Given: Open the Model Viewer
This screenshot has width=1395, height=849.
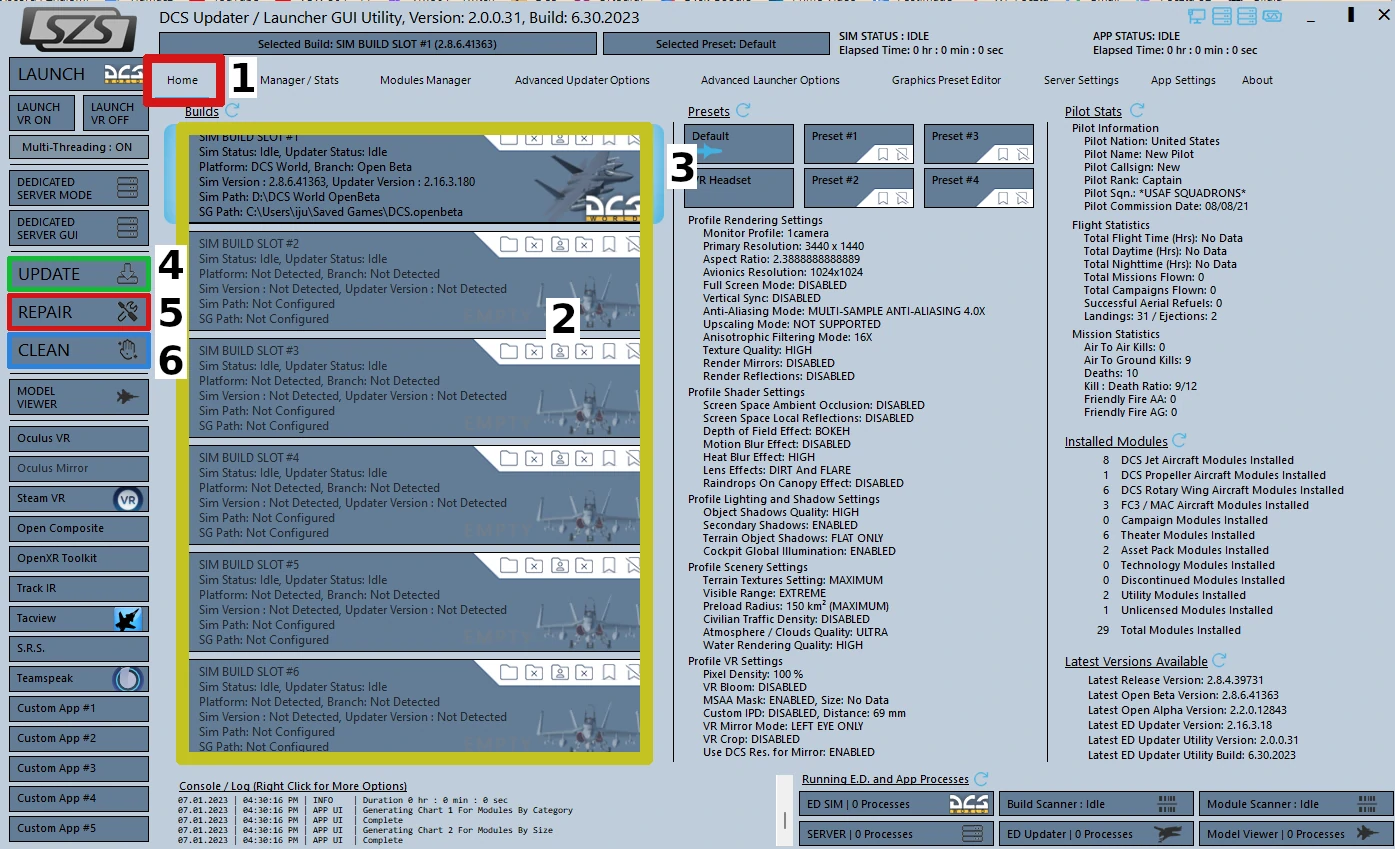Looking at the screenshot, I should 78,397.
